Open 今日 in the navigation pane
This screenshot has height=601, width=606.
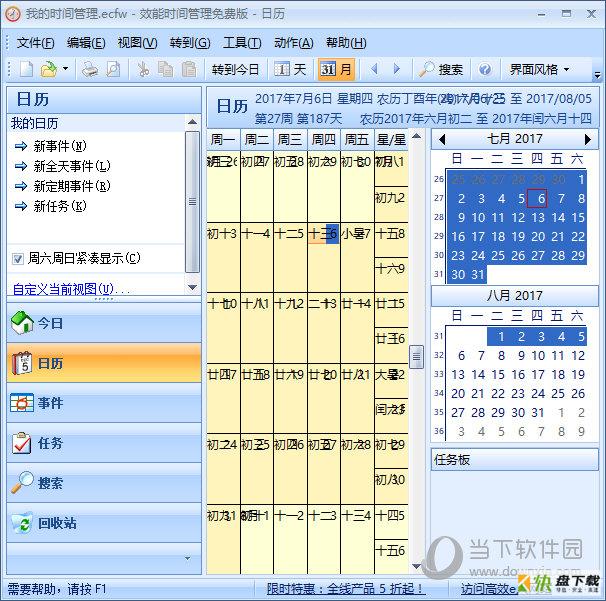[104, 323]
